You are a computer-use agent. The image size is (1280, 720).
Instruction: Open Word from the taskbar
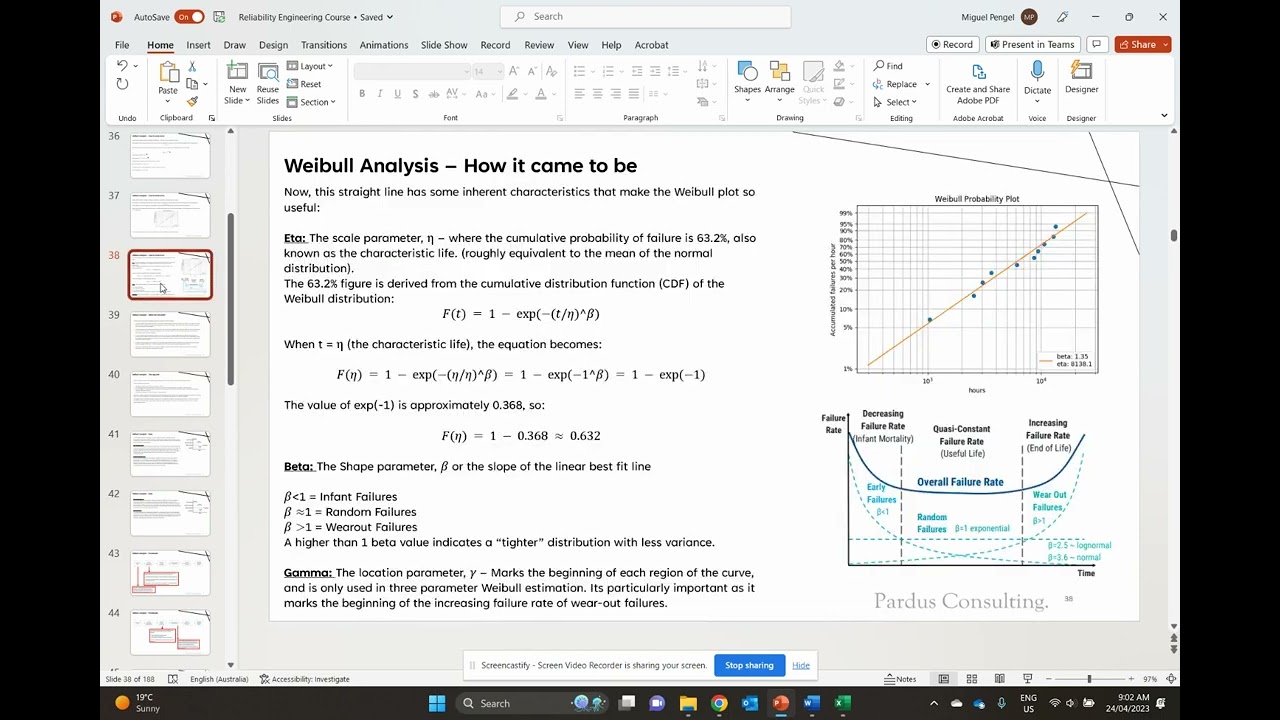[811, 703]
